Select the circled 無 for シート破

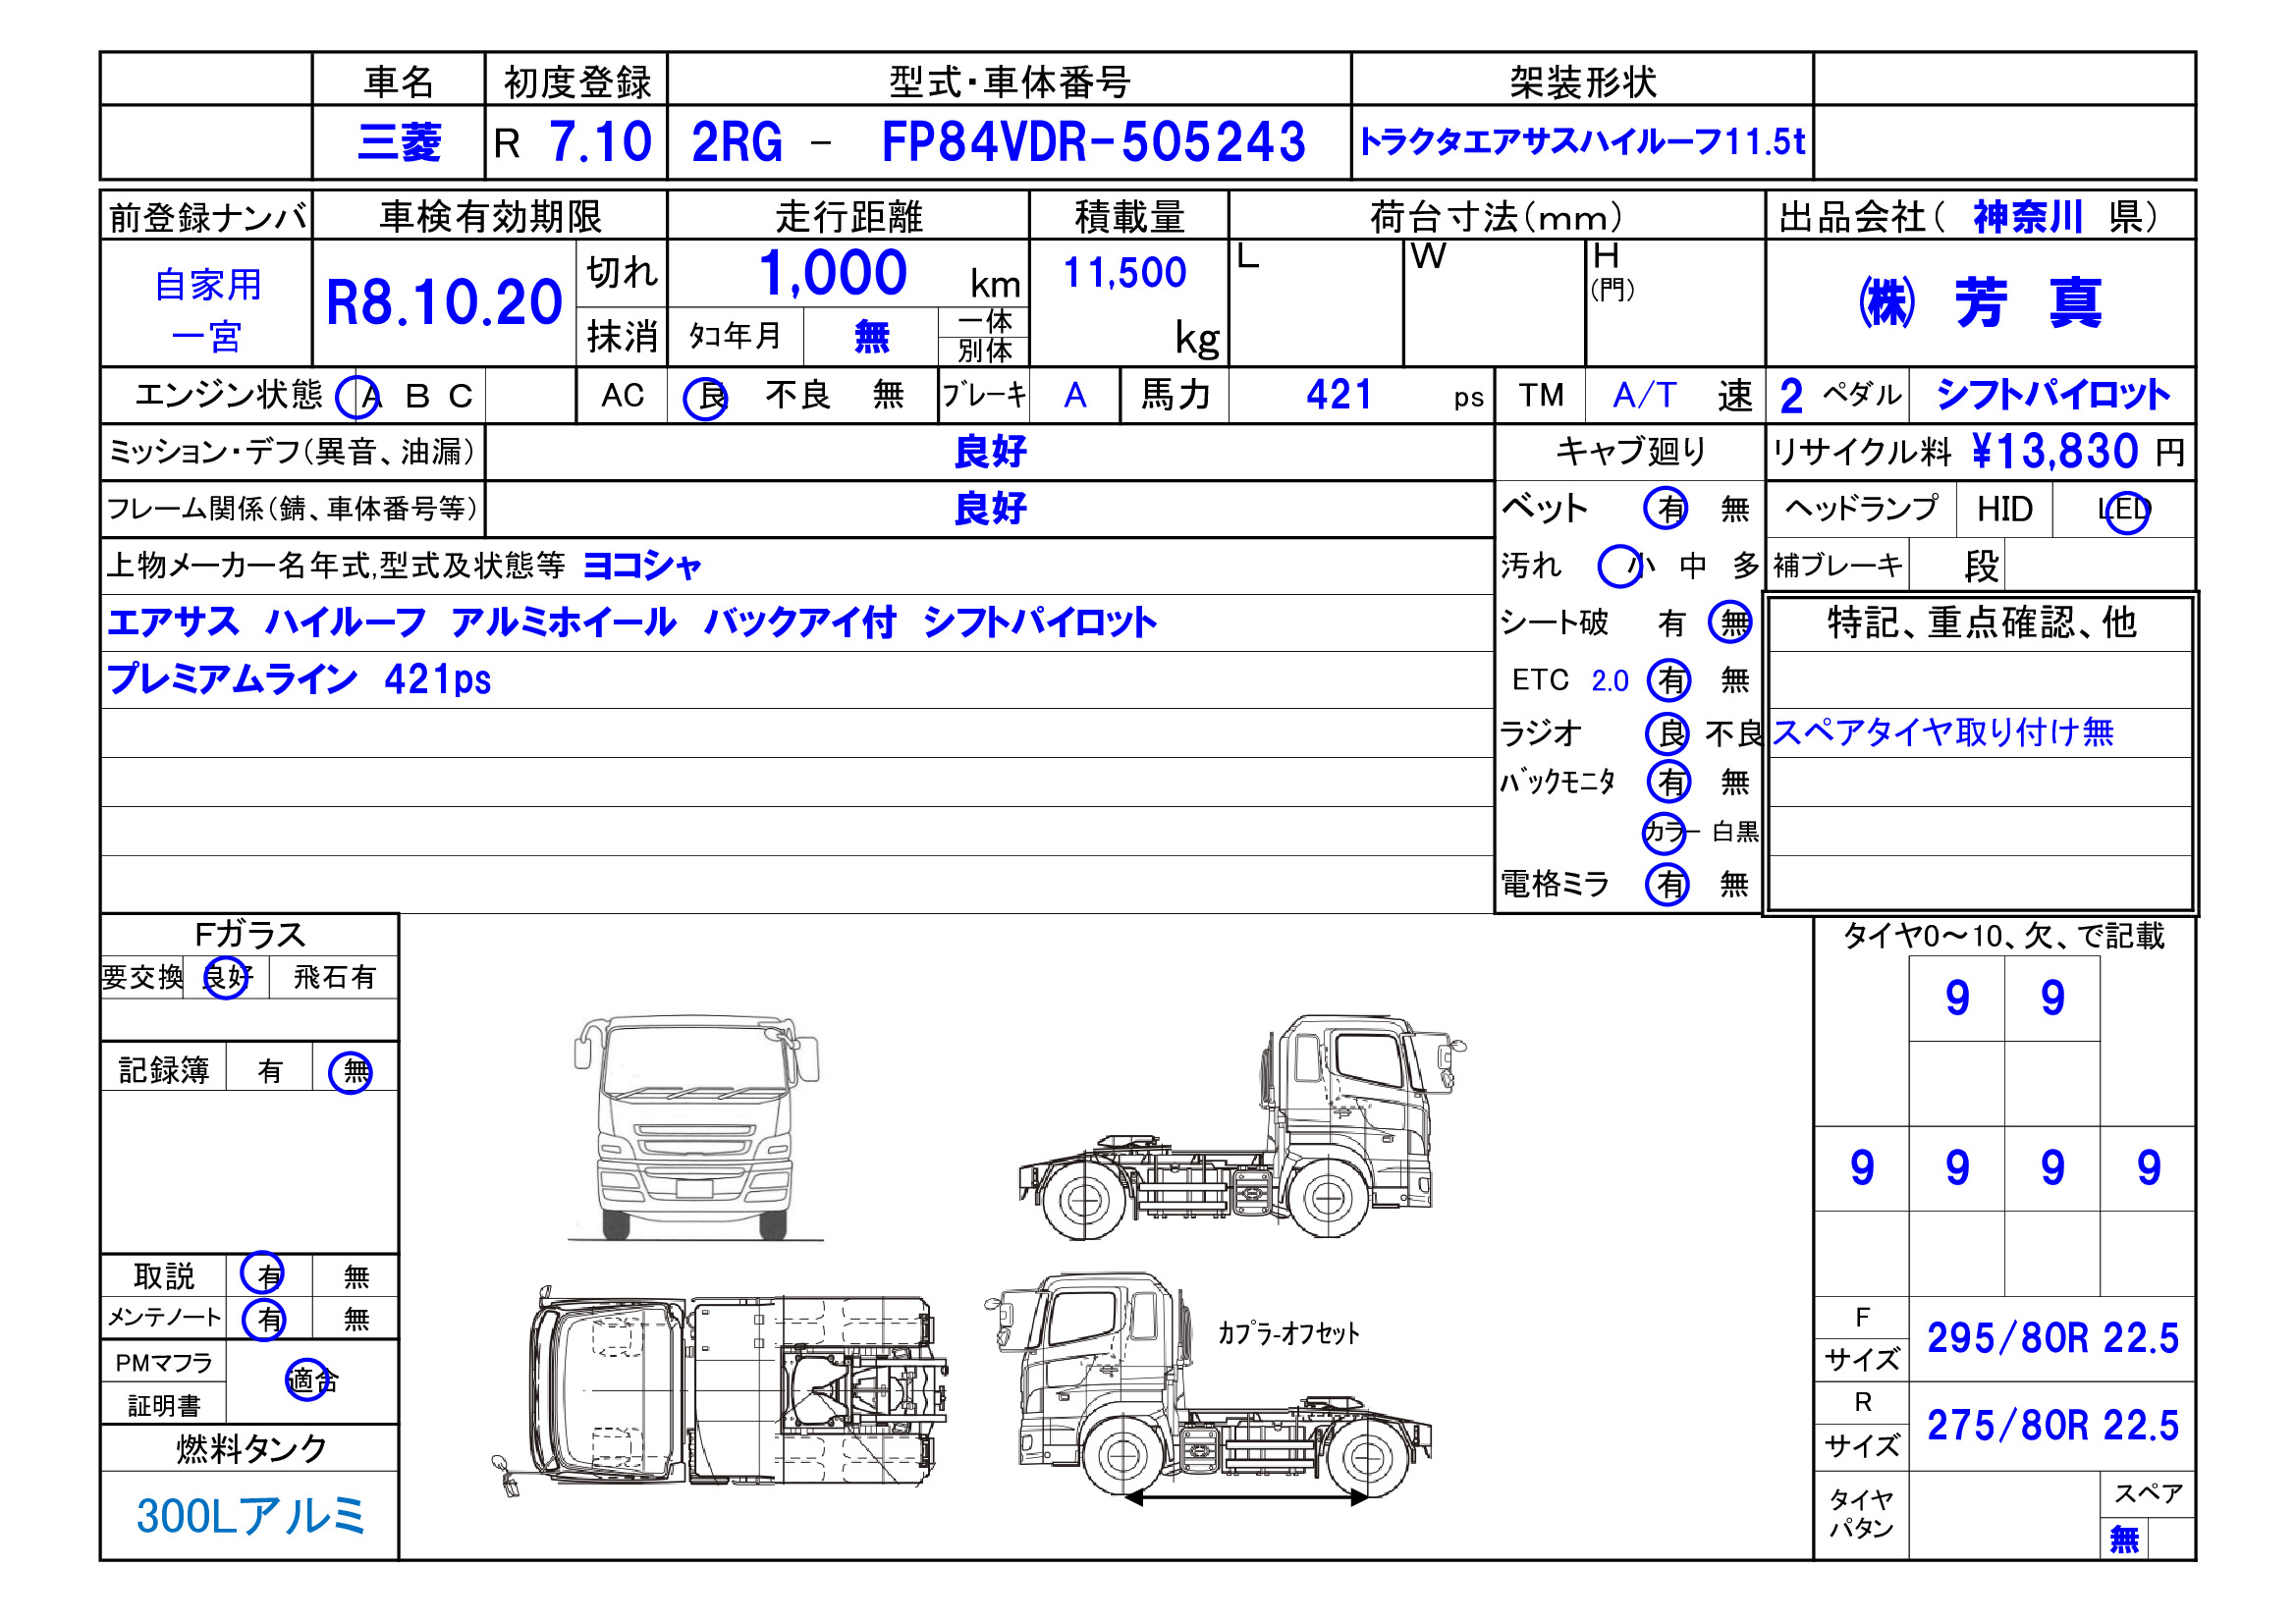click(x=1730, y=623)
